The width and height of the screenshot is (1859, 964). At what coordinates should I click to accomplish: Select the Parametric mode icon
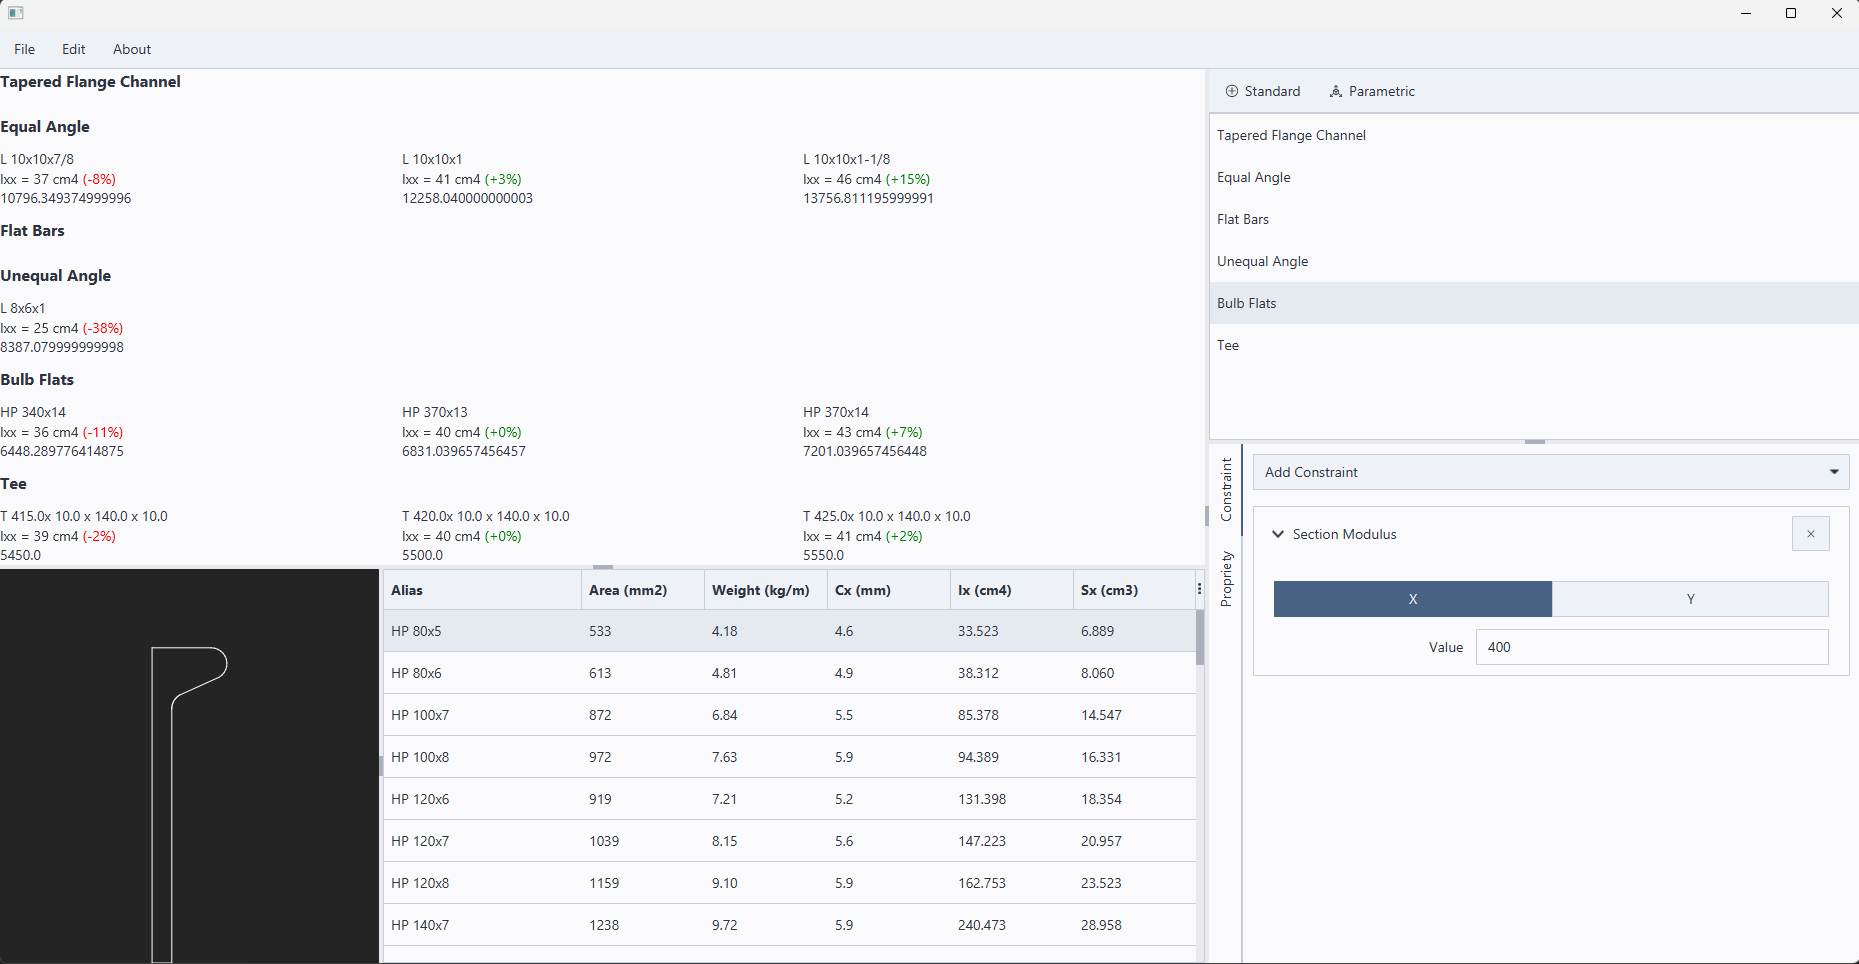click(x=1336, y=91)
